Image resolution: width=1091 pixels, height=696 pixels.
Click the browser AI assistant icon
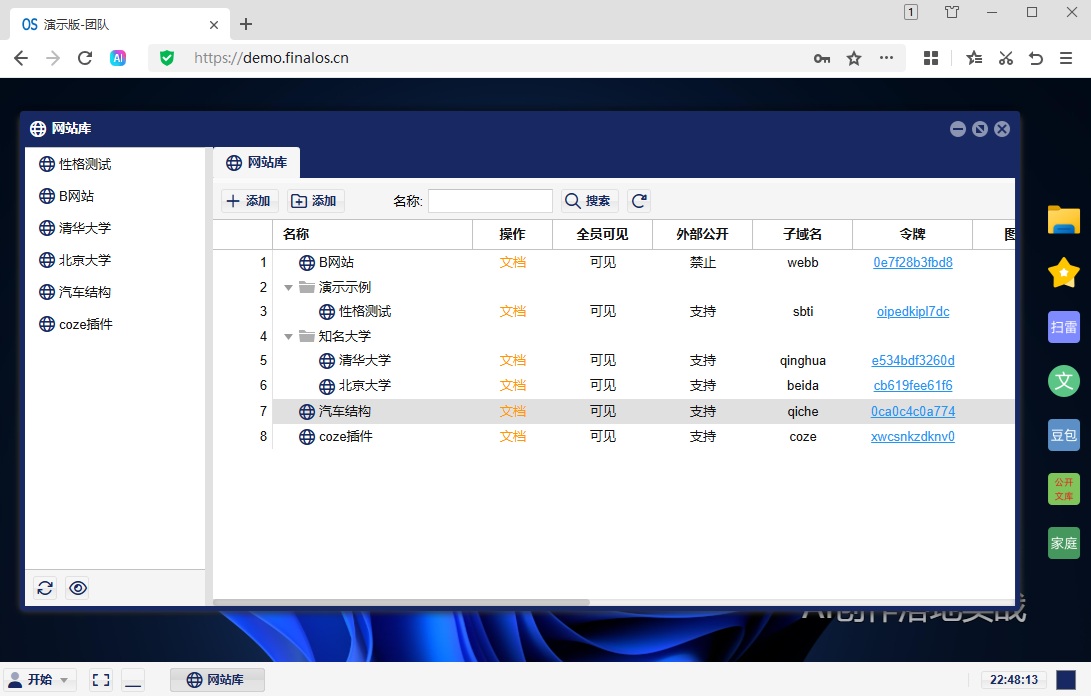pos(118,58)
